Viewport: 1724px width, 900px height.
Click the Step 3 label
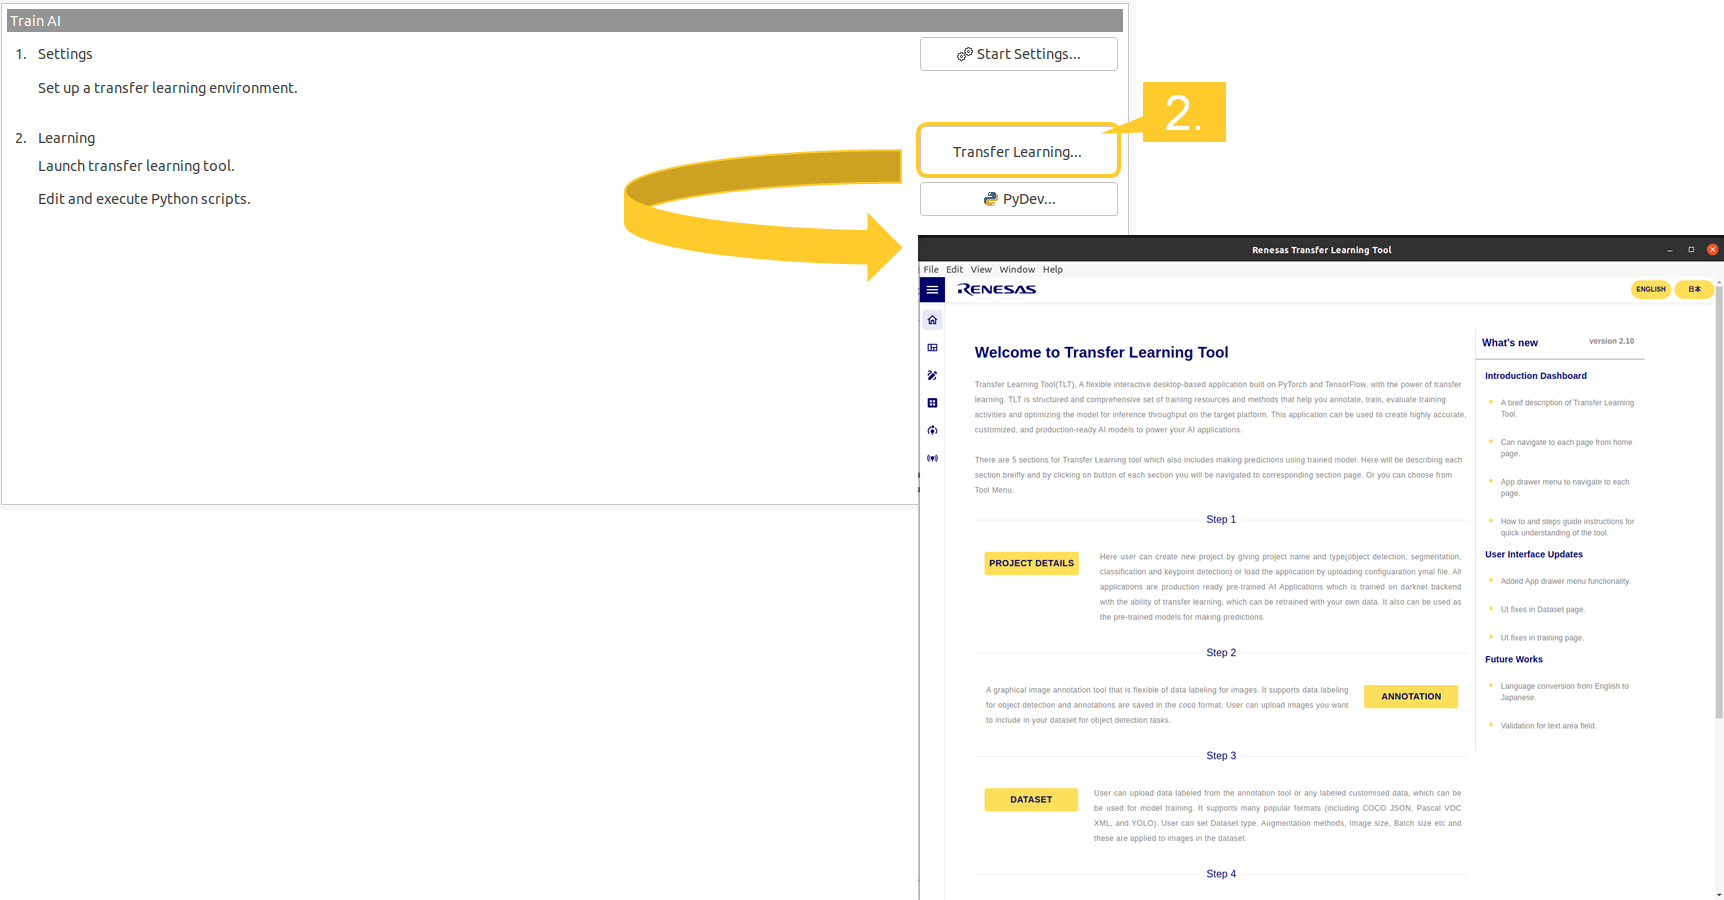[x=1221, y=755]
